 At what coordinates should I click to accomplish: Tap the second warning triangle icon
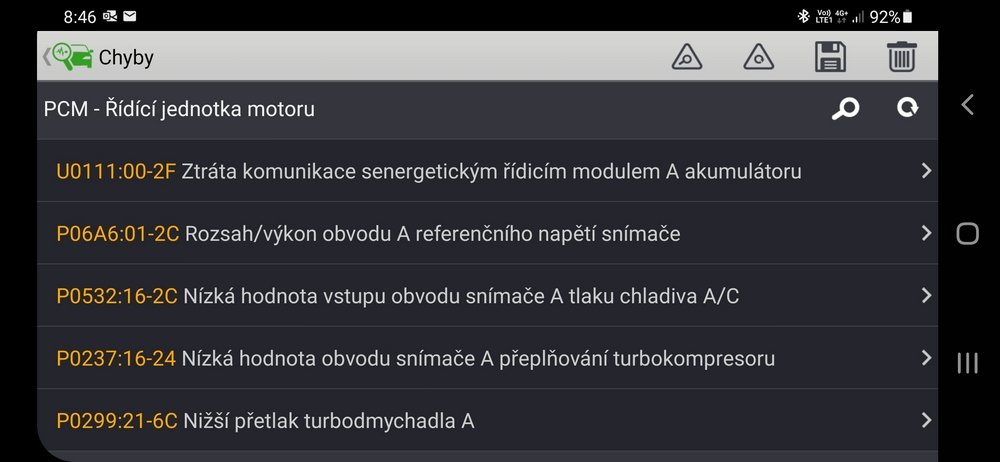click(x=759, y=57)
